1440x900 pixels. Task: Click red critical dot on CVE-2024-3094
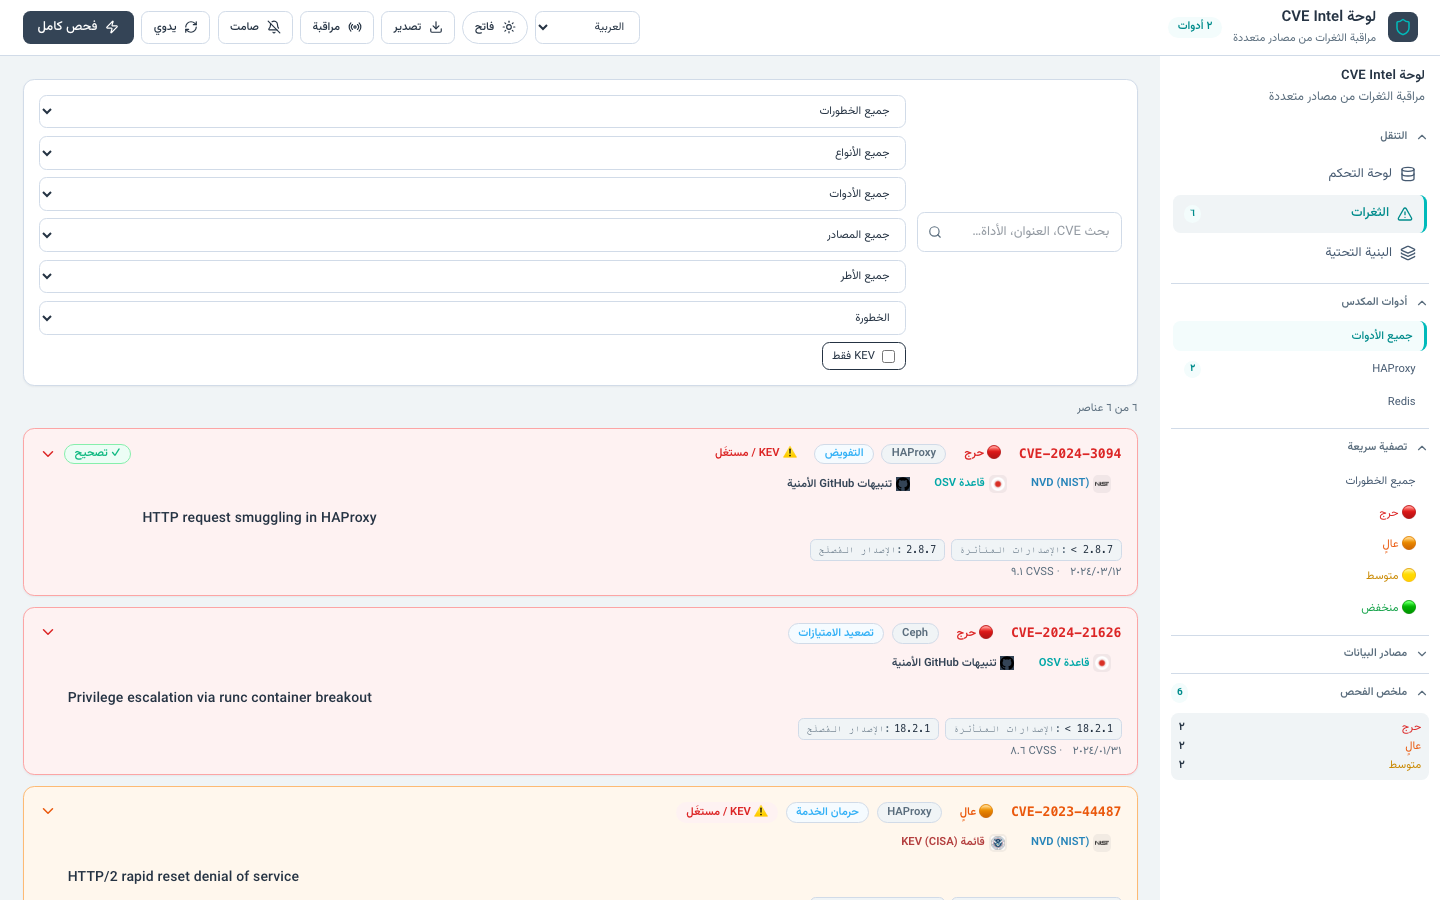[994, 453]
